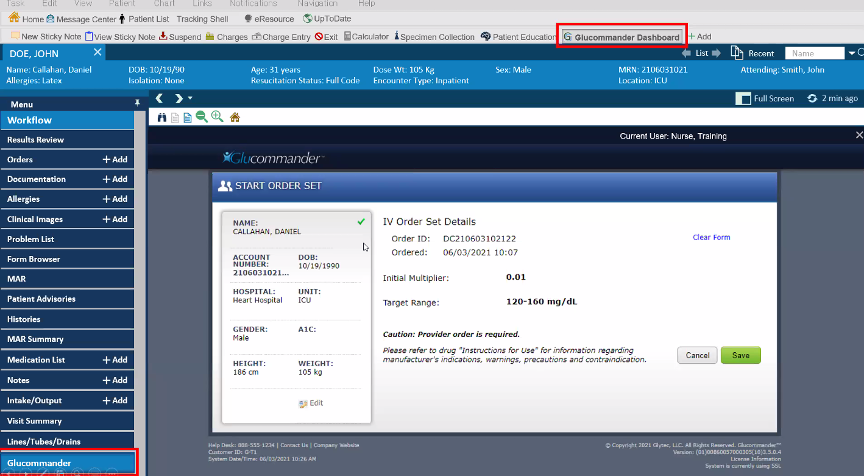This screenshot has height=476, width=864.
Task: Open Patient Education
Action: 518,36
